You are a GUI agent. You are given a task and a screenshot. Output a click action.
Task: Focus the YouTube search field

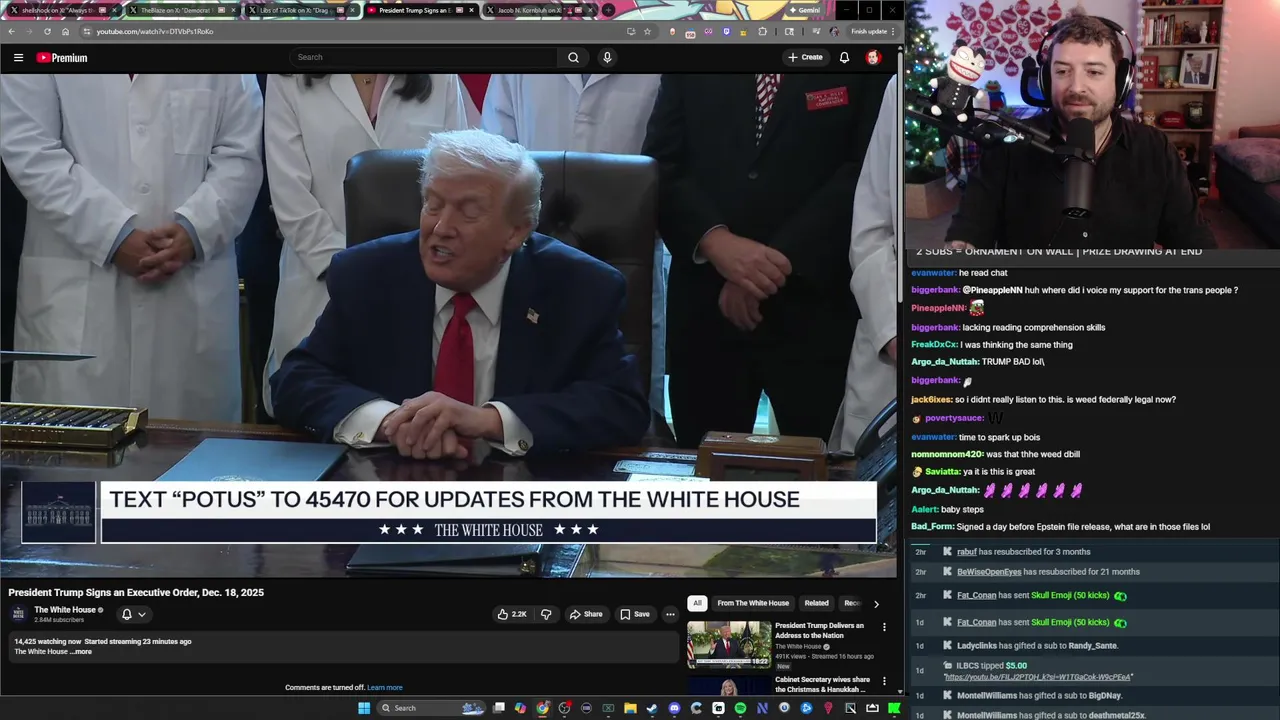pos(424,57)
